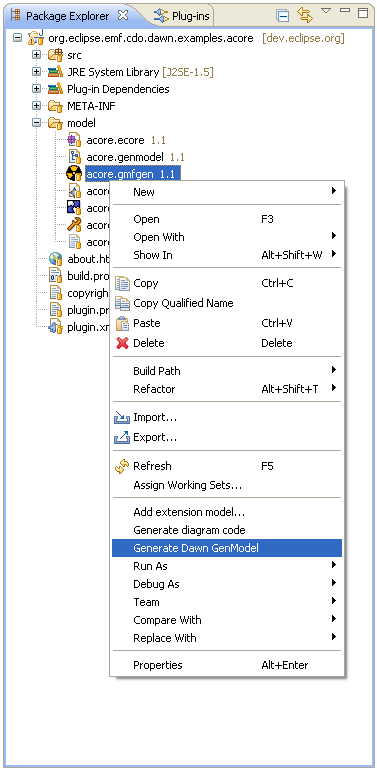
Task: Select the acore.genmodel file
Action: [126, 157]
